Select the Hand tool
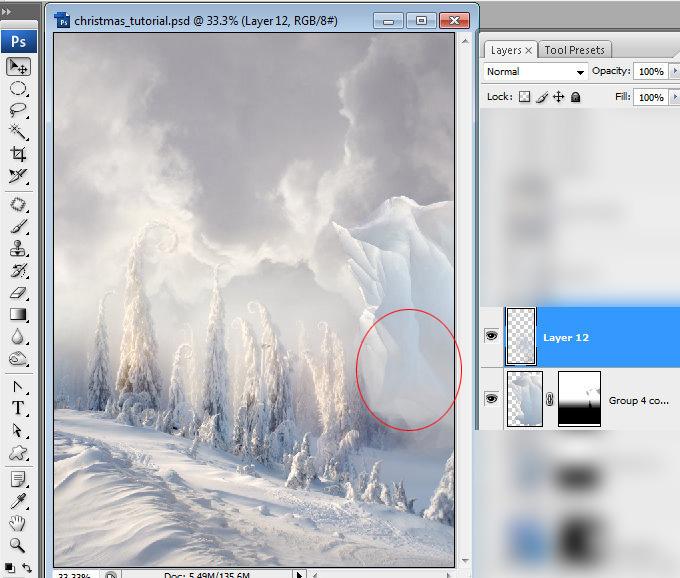This screenshot has height=578, width=680. coord(18,523)
